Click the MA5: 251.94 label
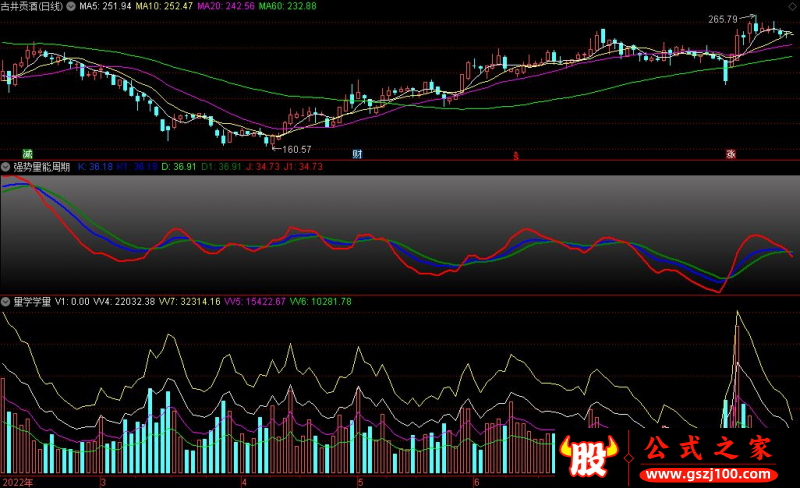The image size is (800, 488). [x=105, y=7]
